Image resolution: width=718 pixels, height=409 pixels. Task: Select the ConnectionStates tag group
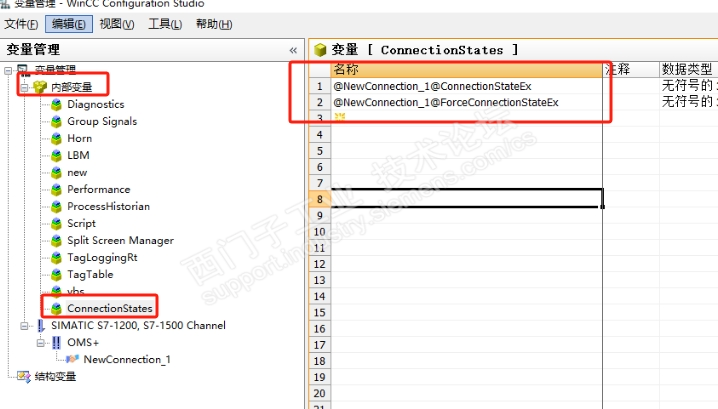pyautogui.click(x=109, y=308)
